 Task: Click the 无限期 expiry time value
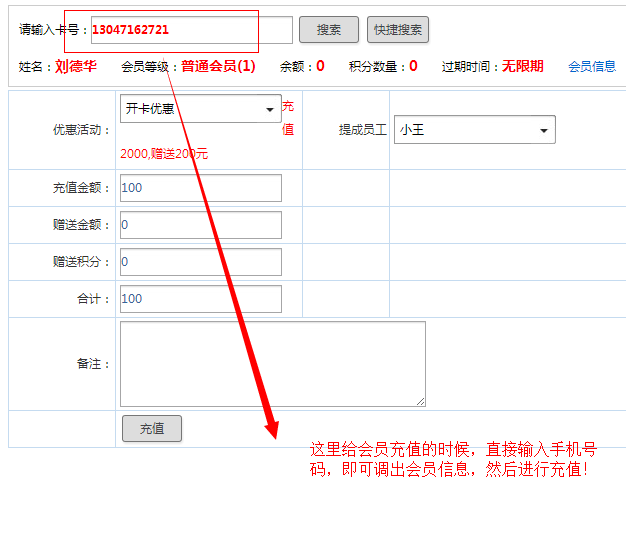coord(523,67)
